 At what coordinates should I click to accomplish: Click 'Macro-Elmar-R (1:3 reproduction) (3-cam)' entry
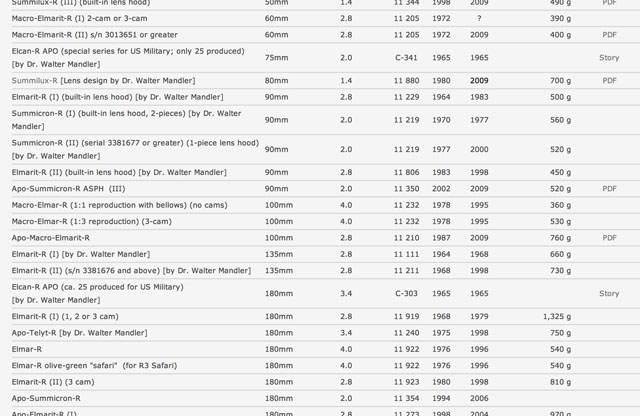[x=92, y=221]
